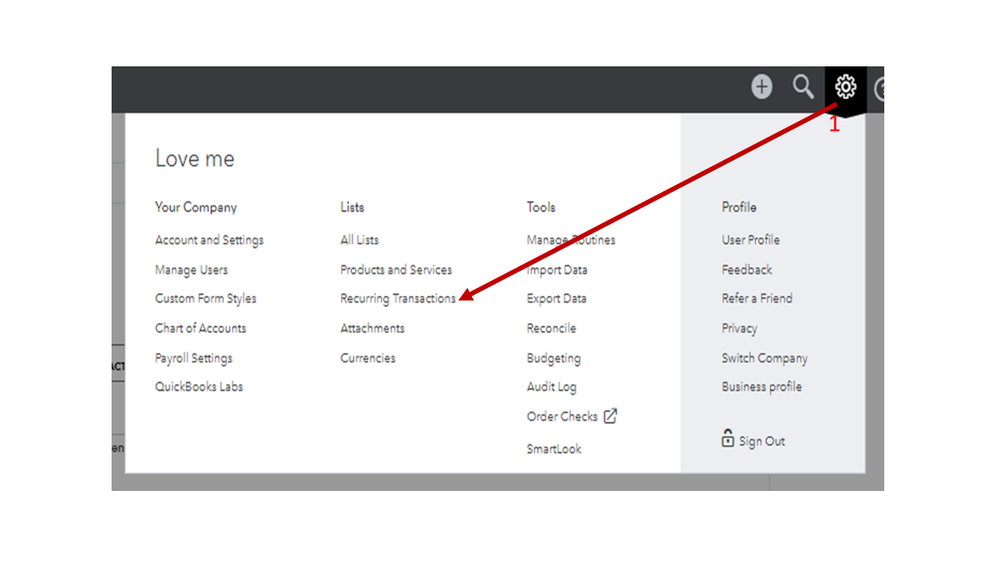Image resolution: width=999 pixels, height=562 pixels.
Task: Open Account and Settings
Action: point(209,240)
